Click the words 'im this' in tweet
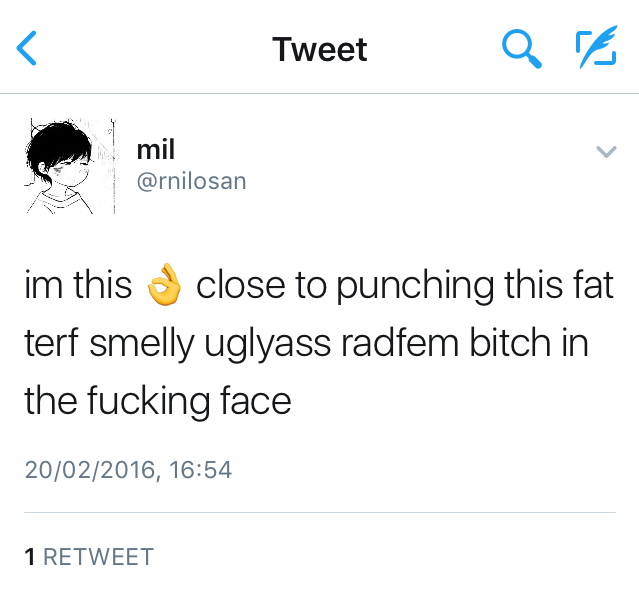This screenshot has height=596, width=639. (x=78, y=285)
